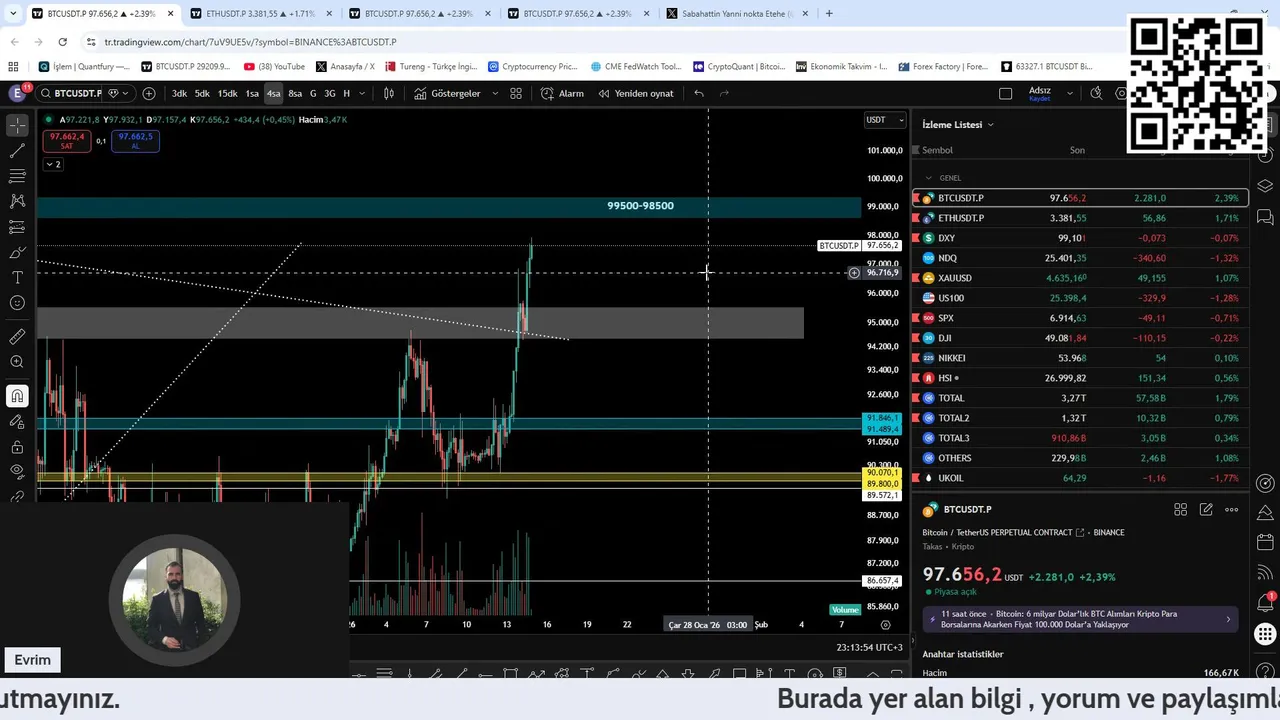Select TOTAL3 row in watchlist
This screenshot has width=1280, height=720.
[1081, 438]
